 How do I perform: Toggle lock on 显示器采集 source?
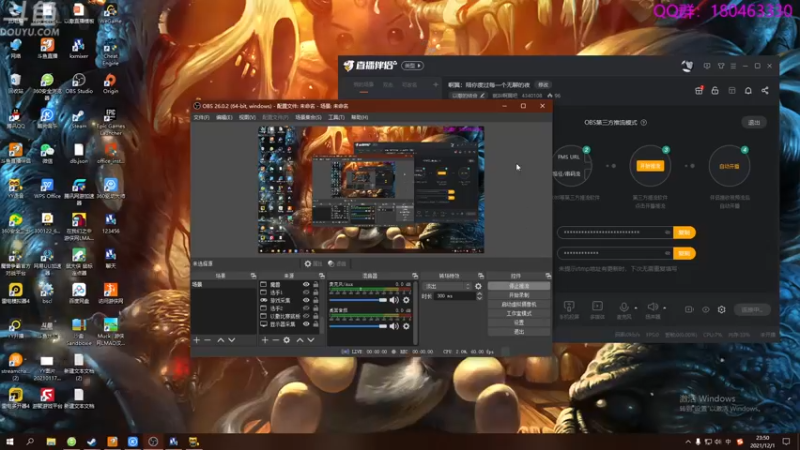[x=316, y=324]
